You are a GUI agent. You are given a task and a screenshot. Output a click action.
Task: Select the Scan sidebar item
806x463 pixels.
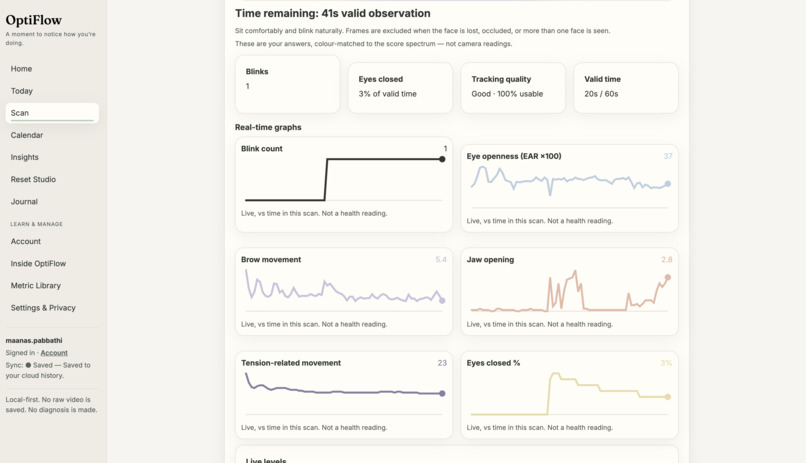[52, 113]
